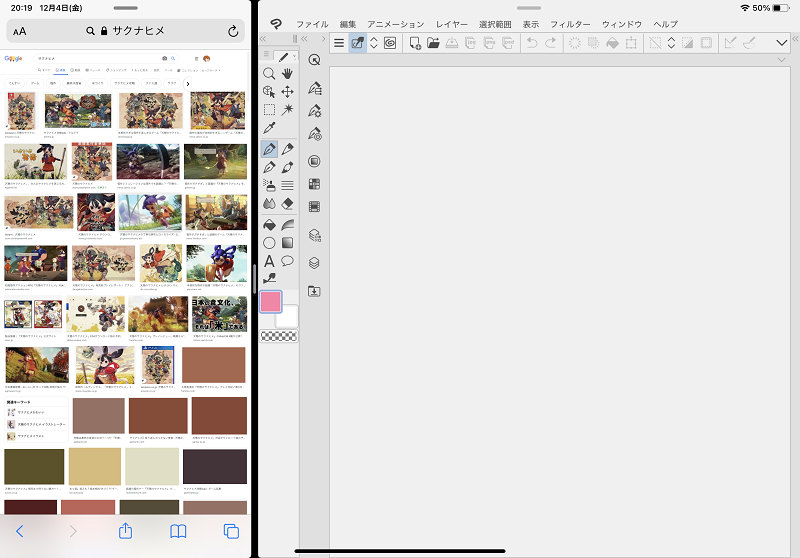
Task: Open アニメーション menu
Action: (x=396, y=24)
